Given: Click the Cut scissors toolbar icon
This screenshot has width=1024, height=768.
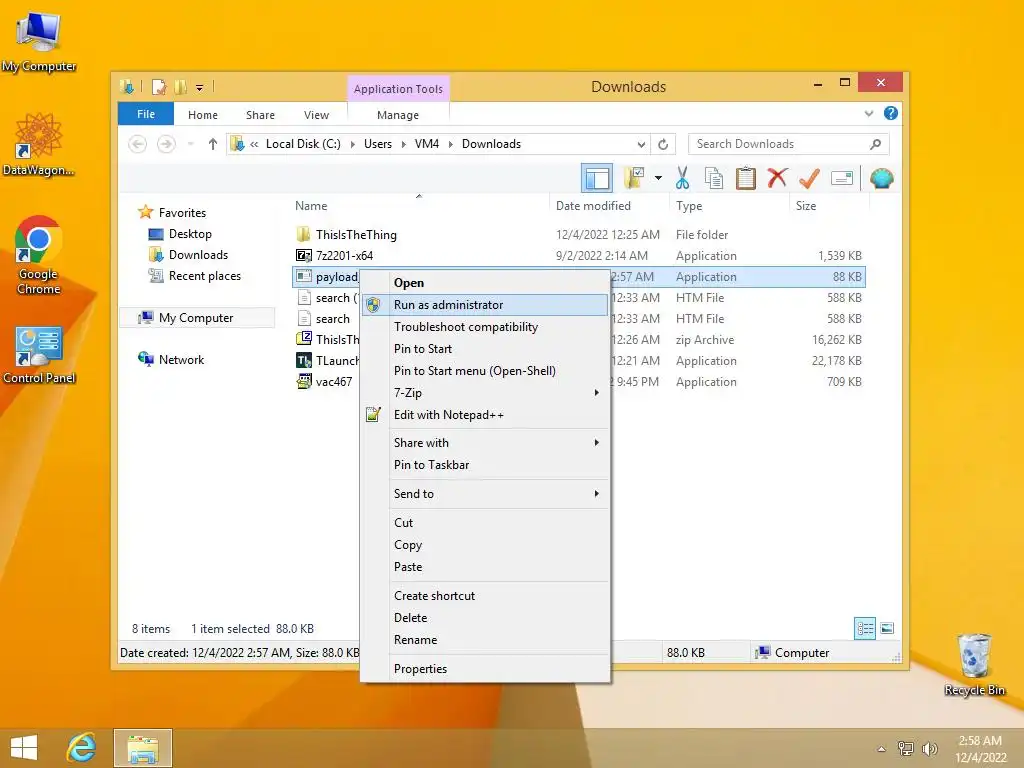Looking at the screenshot, I should tap(682, 178).
